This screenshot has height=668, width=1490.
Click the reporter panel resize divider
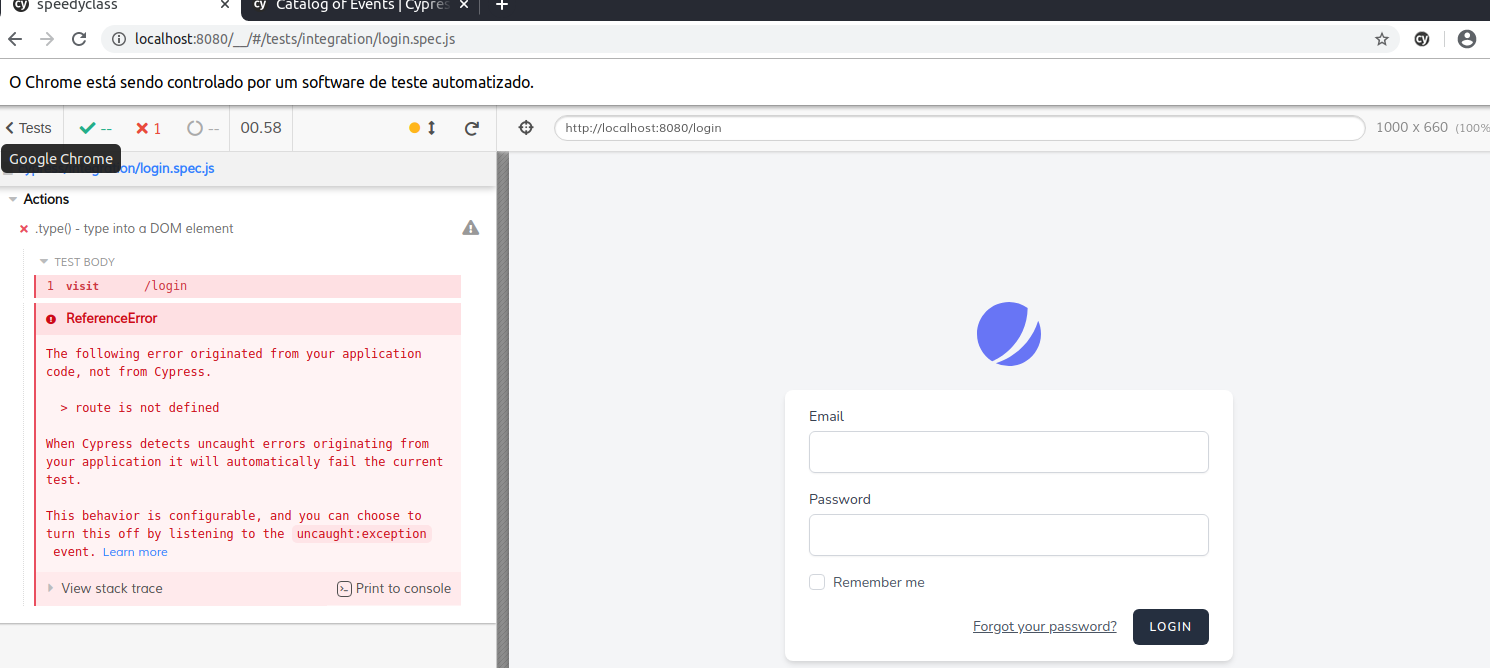pos(503,410)
